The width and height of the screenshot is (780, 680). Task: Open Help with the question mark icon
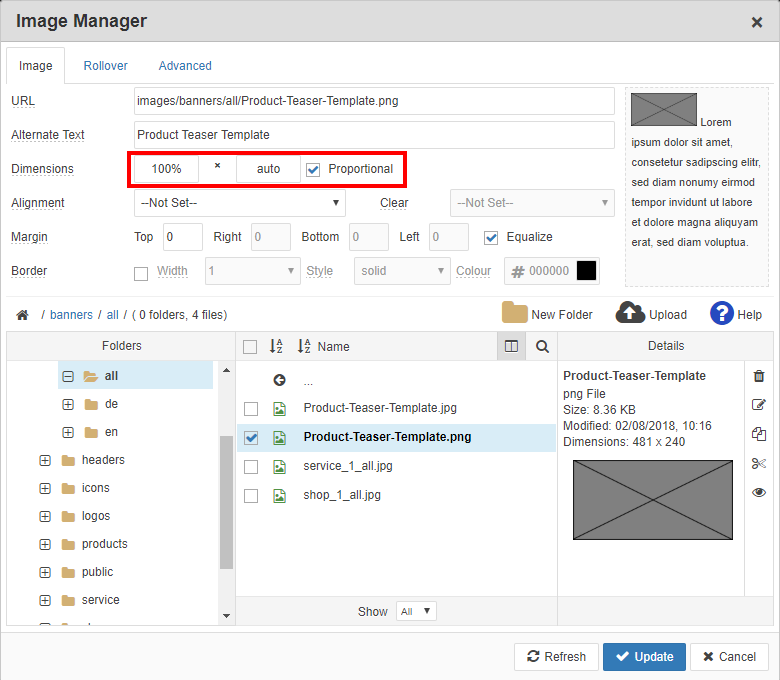point(722,313)
